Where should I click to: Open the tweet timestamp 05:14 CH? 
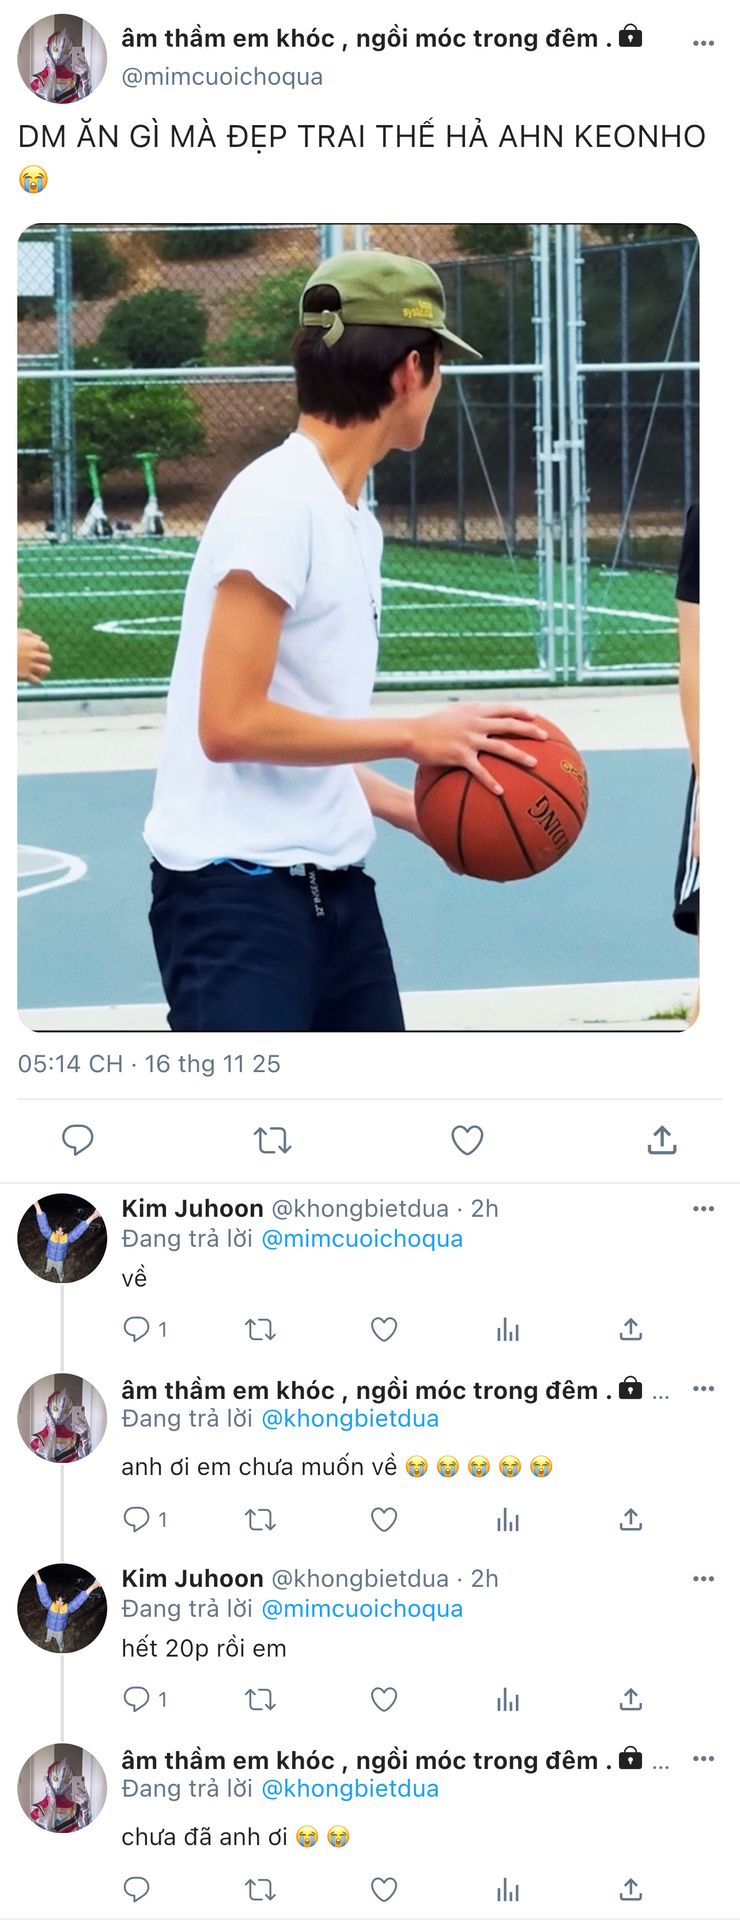(x=70, y=1064)
